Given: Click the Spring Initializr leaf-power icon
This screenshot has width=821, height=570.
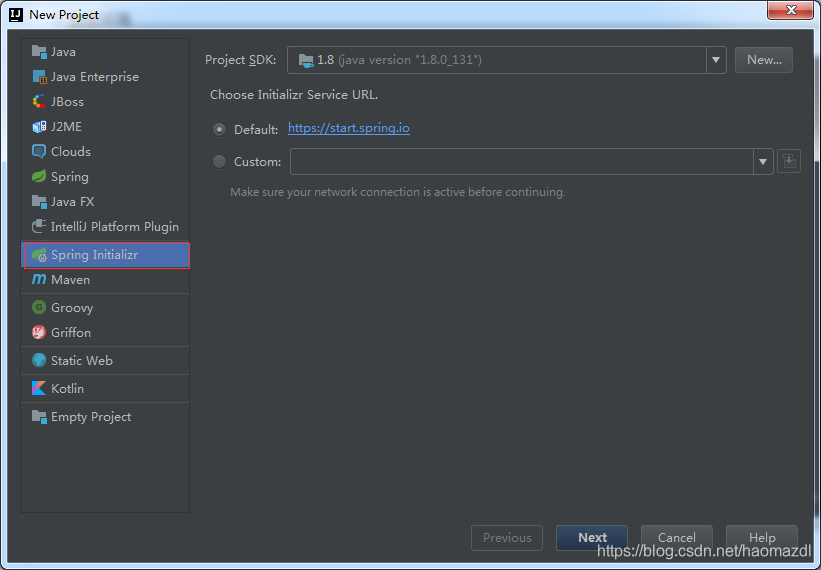Looking at the screenshot, I should tap(39, 255).
